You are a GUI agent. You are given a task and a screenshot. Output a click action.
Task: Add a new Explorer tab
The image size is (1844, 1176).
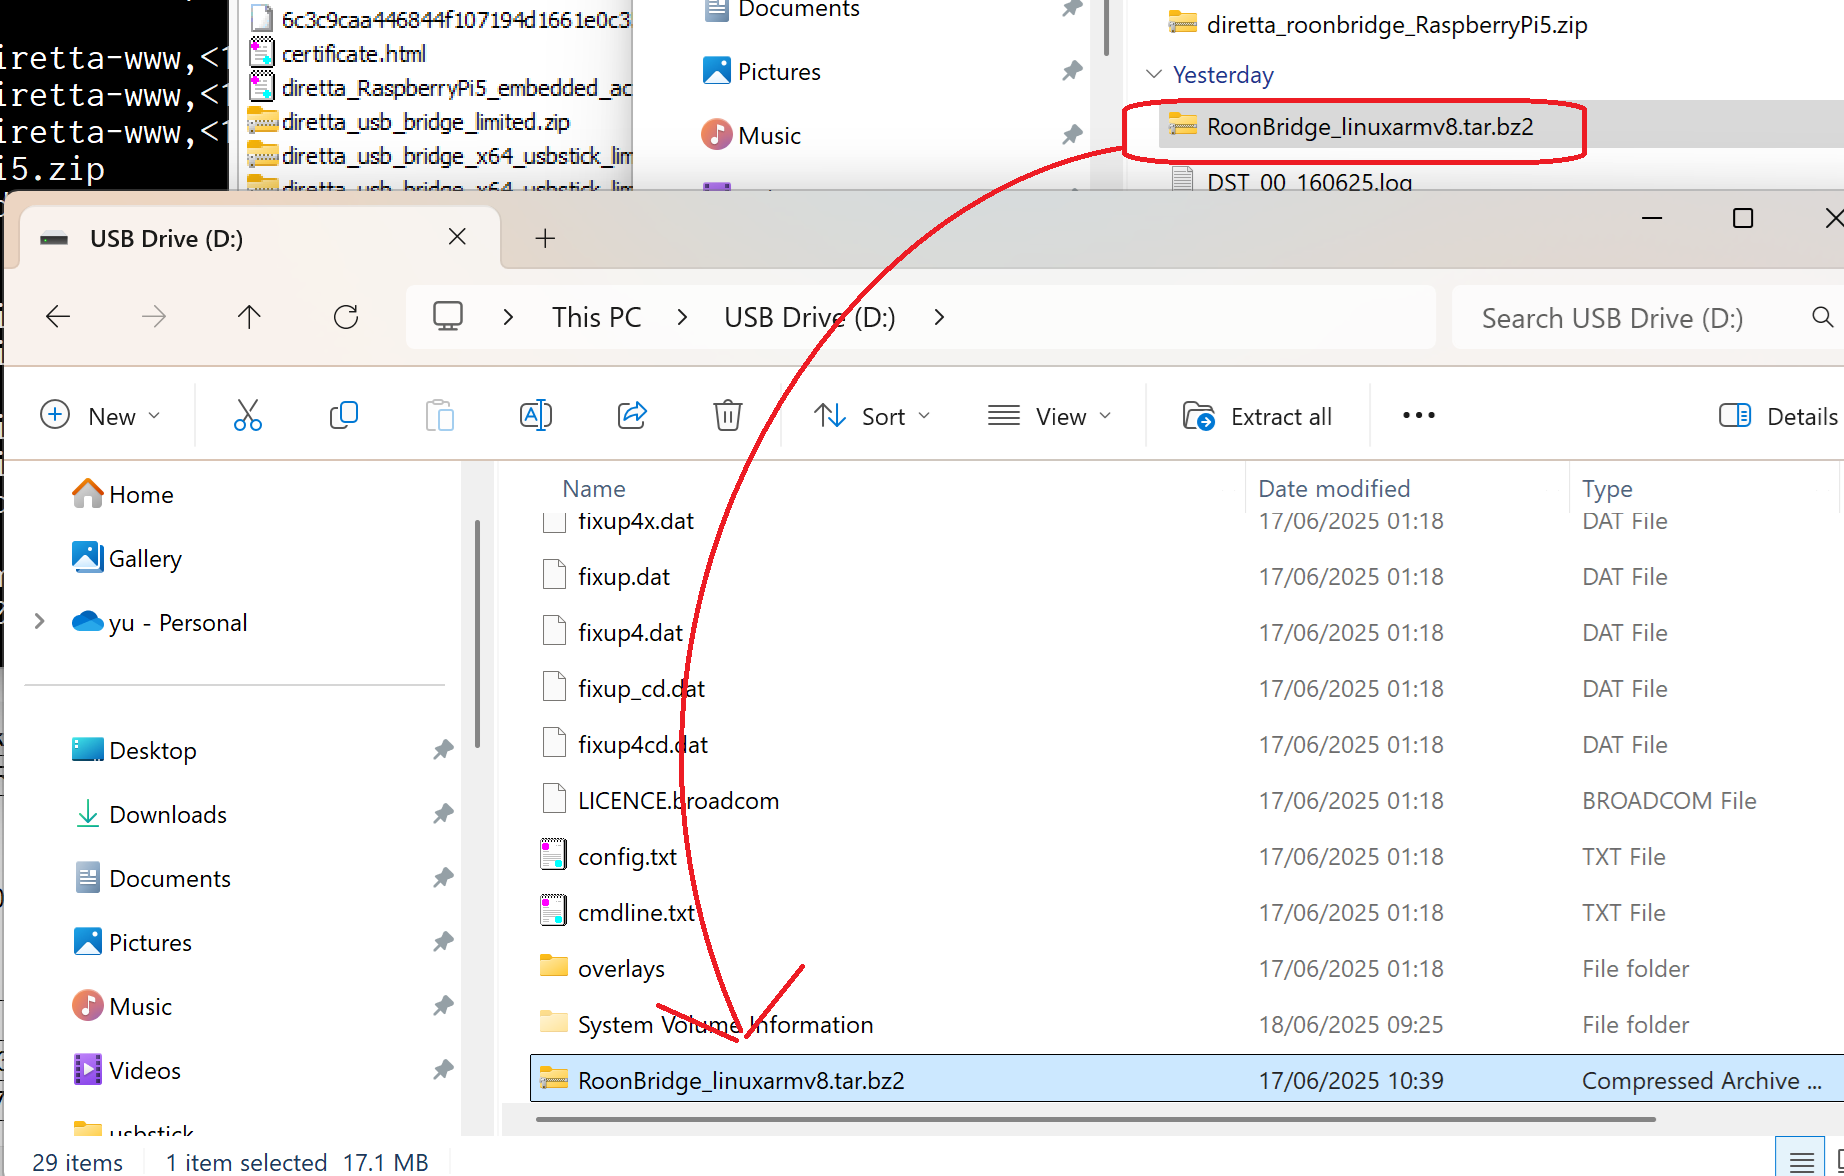(545, 238)
